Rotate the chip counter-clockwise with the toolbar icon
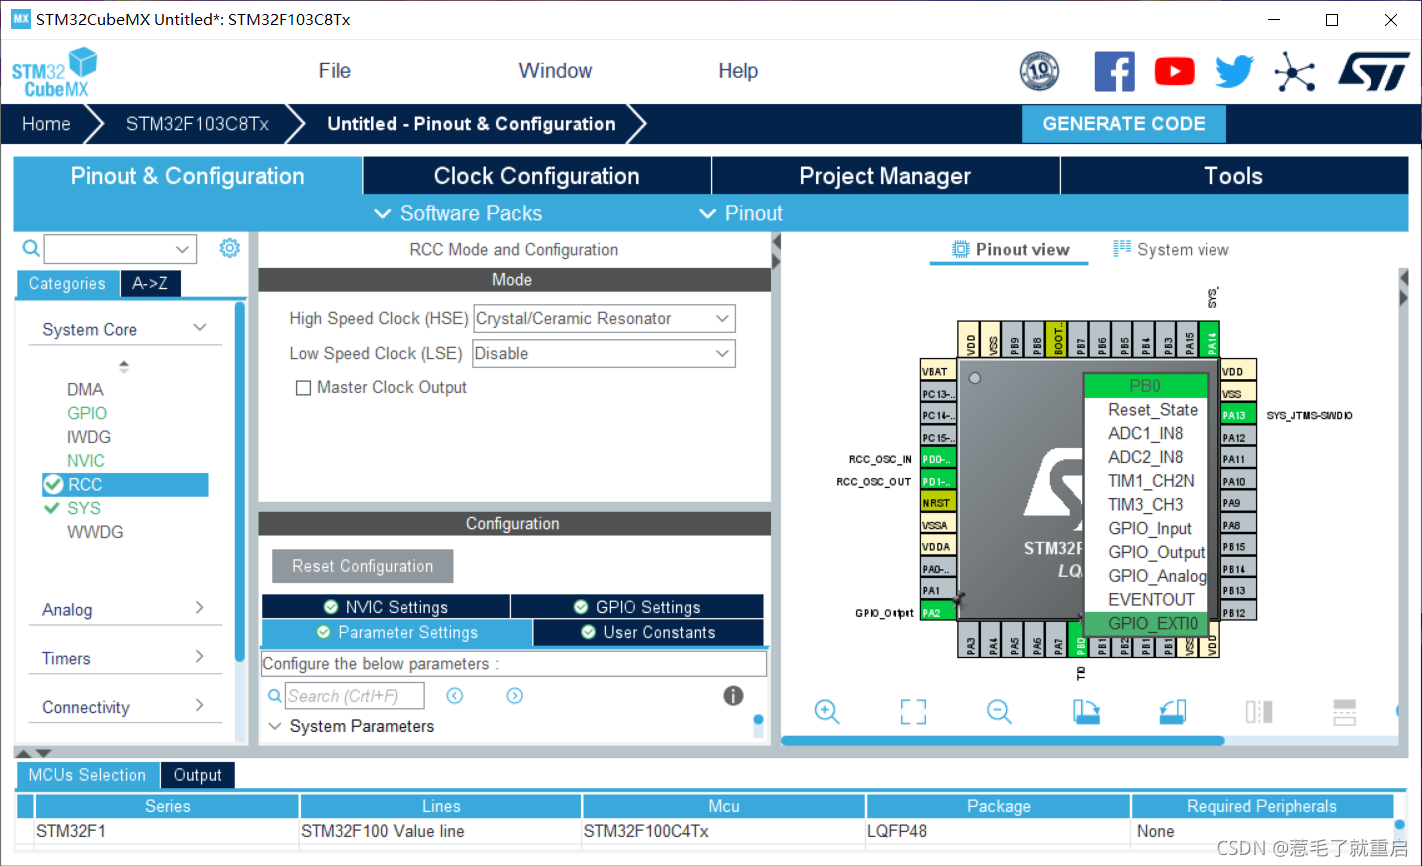 point(1172,711)
